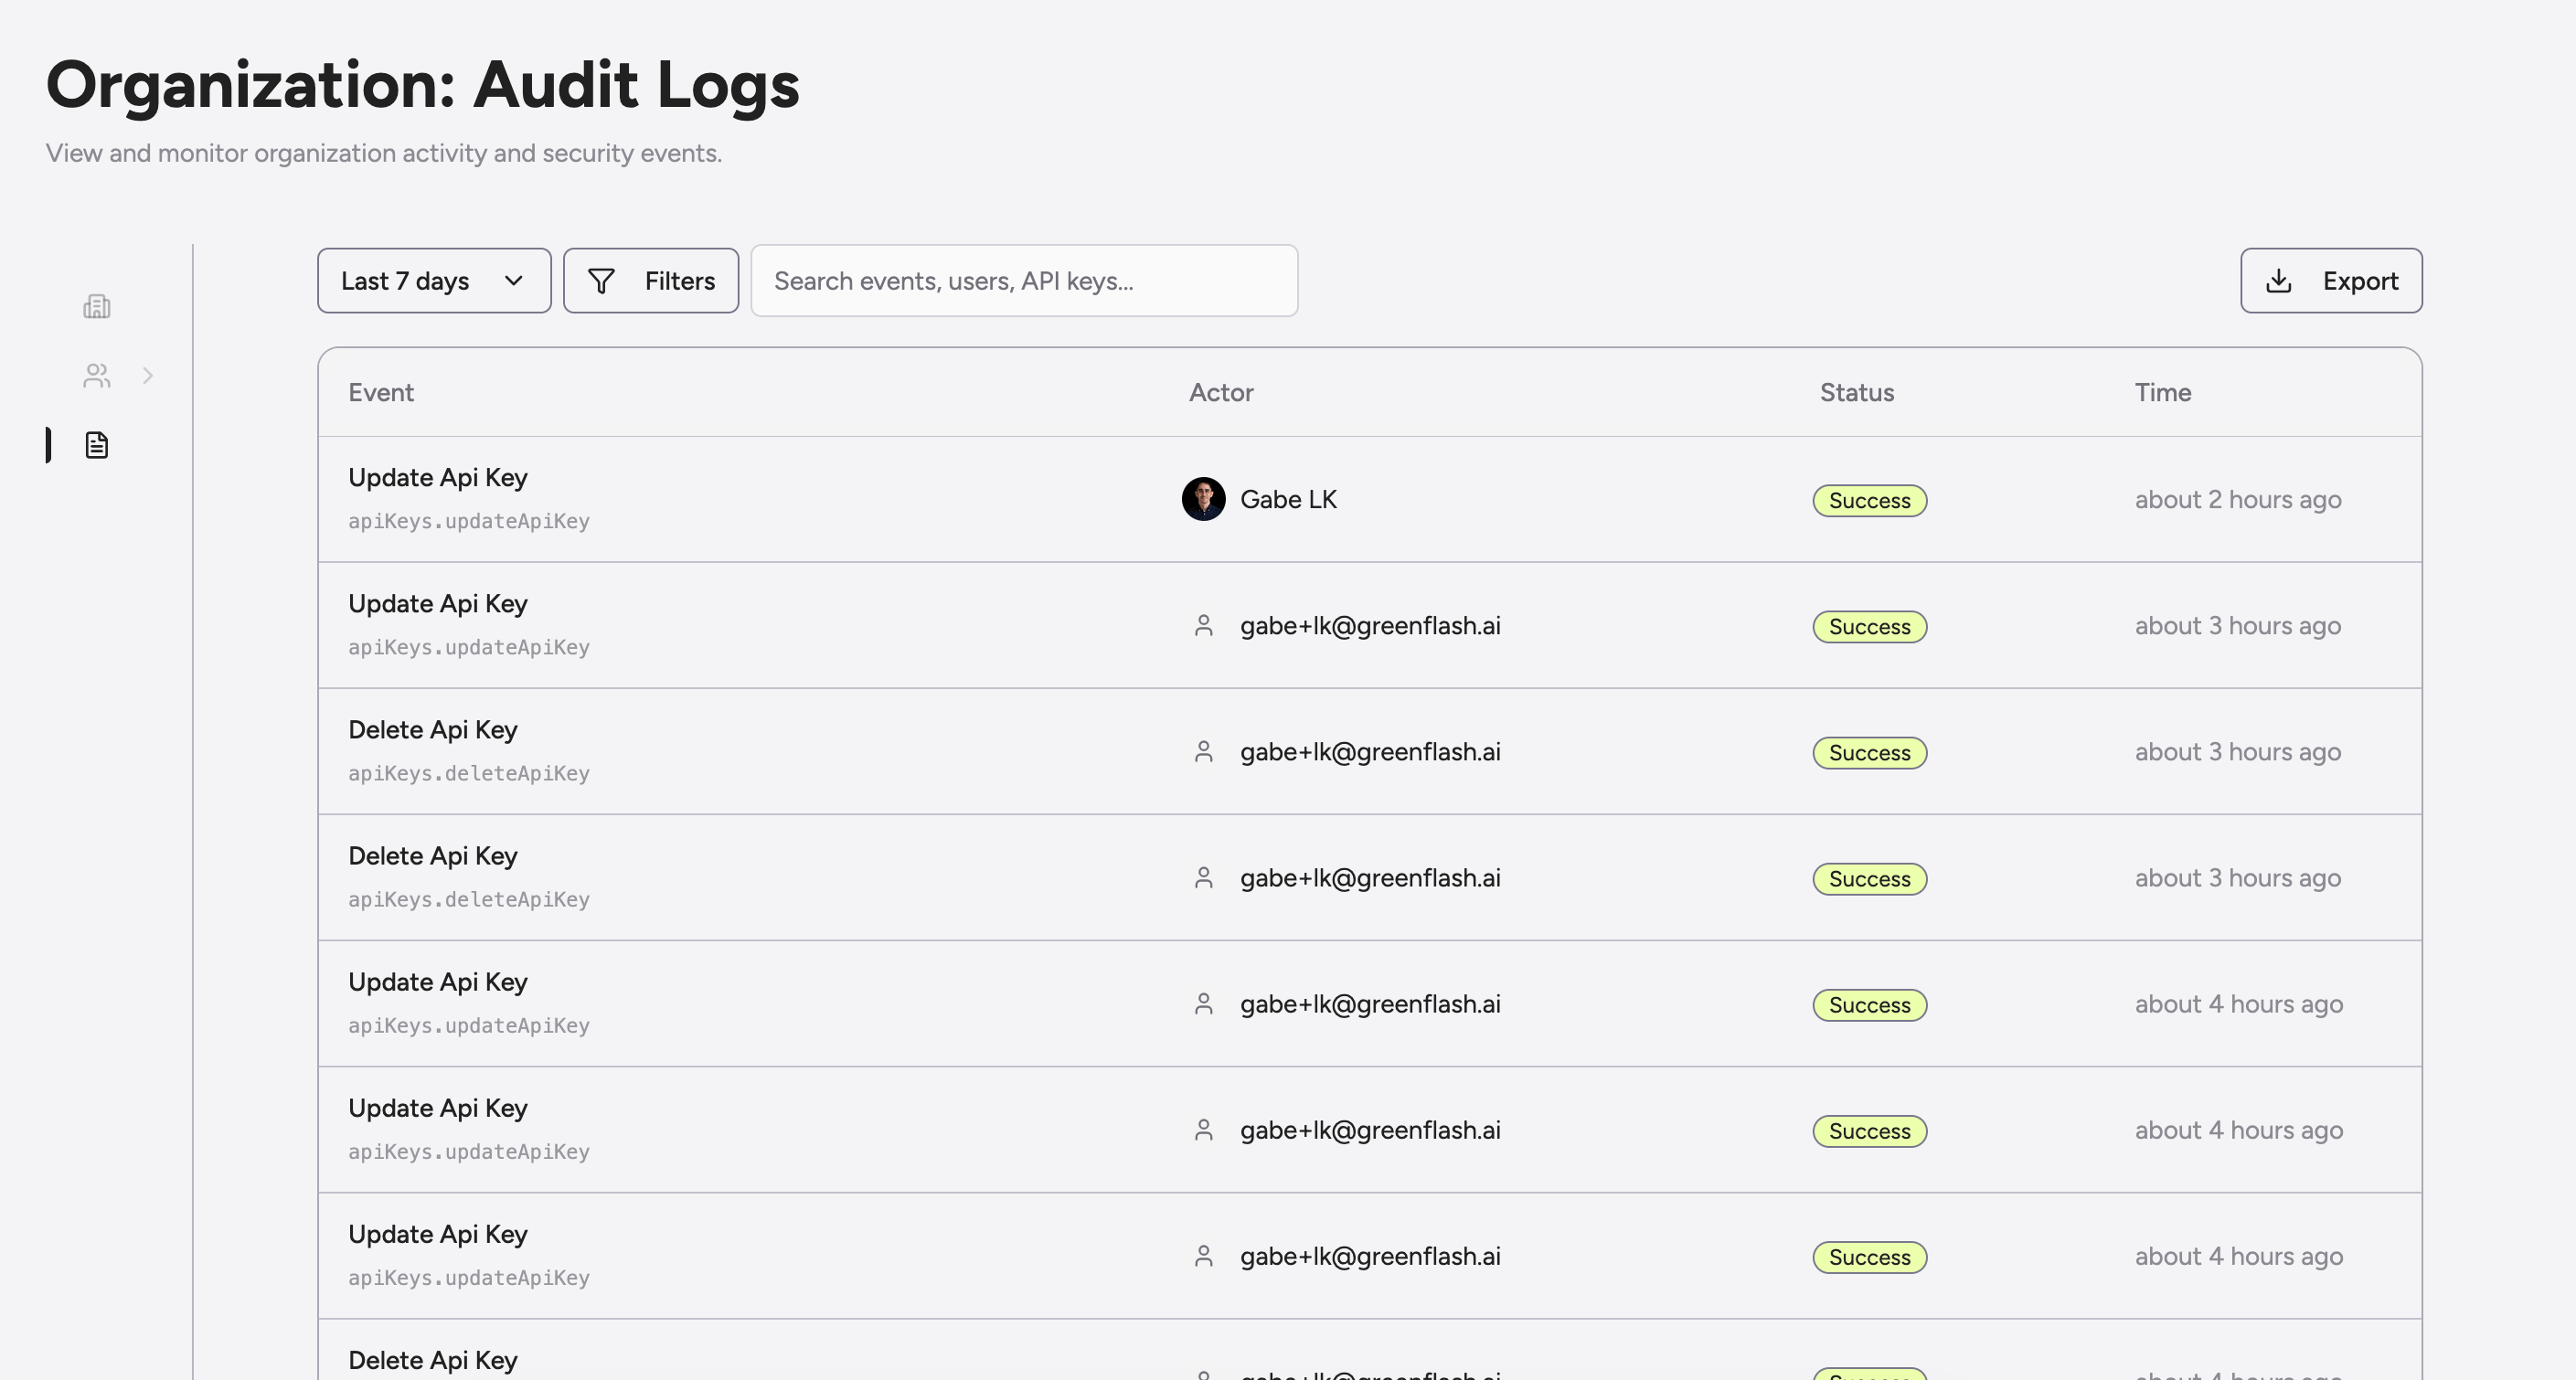Click the Organization: Audit Logs page title
The height and width of the screenshot is (1380, 2576).
click(x=422, y=85)
